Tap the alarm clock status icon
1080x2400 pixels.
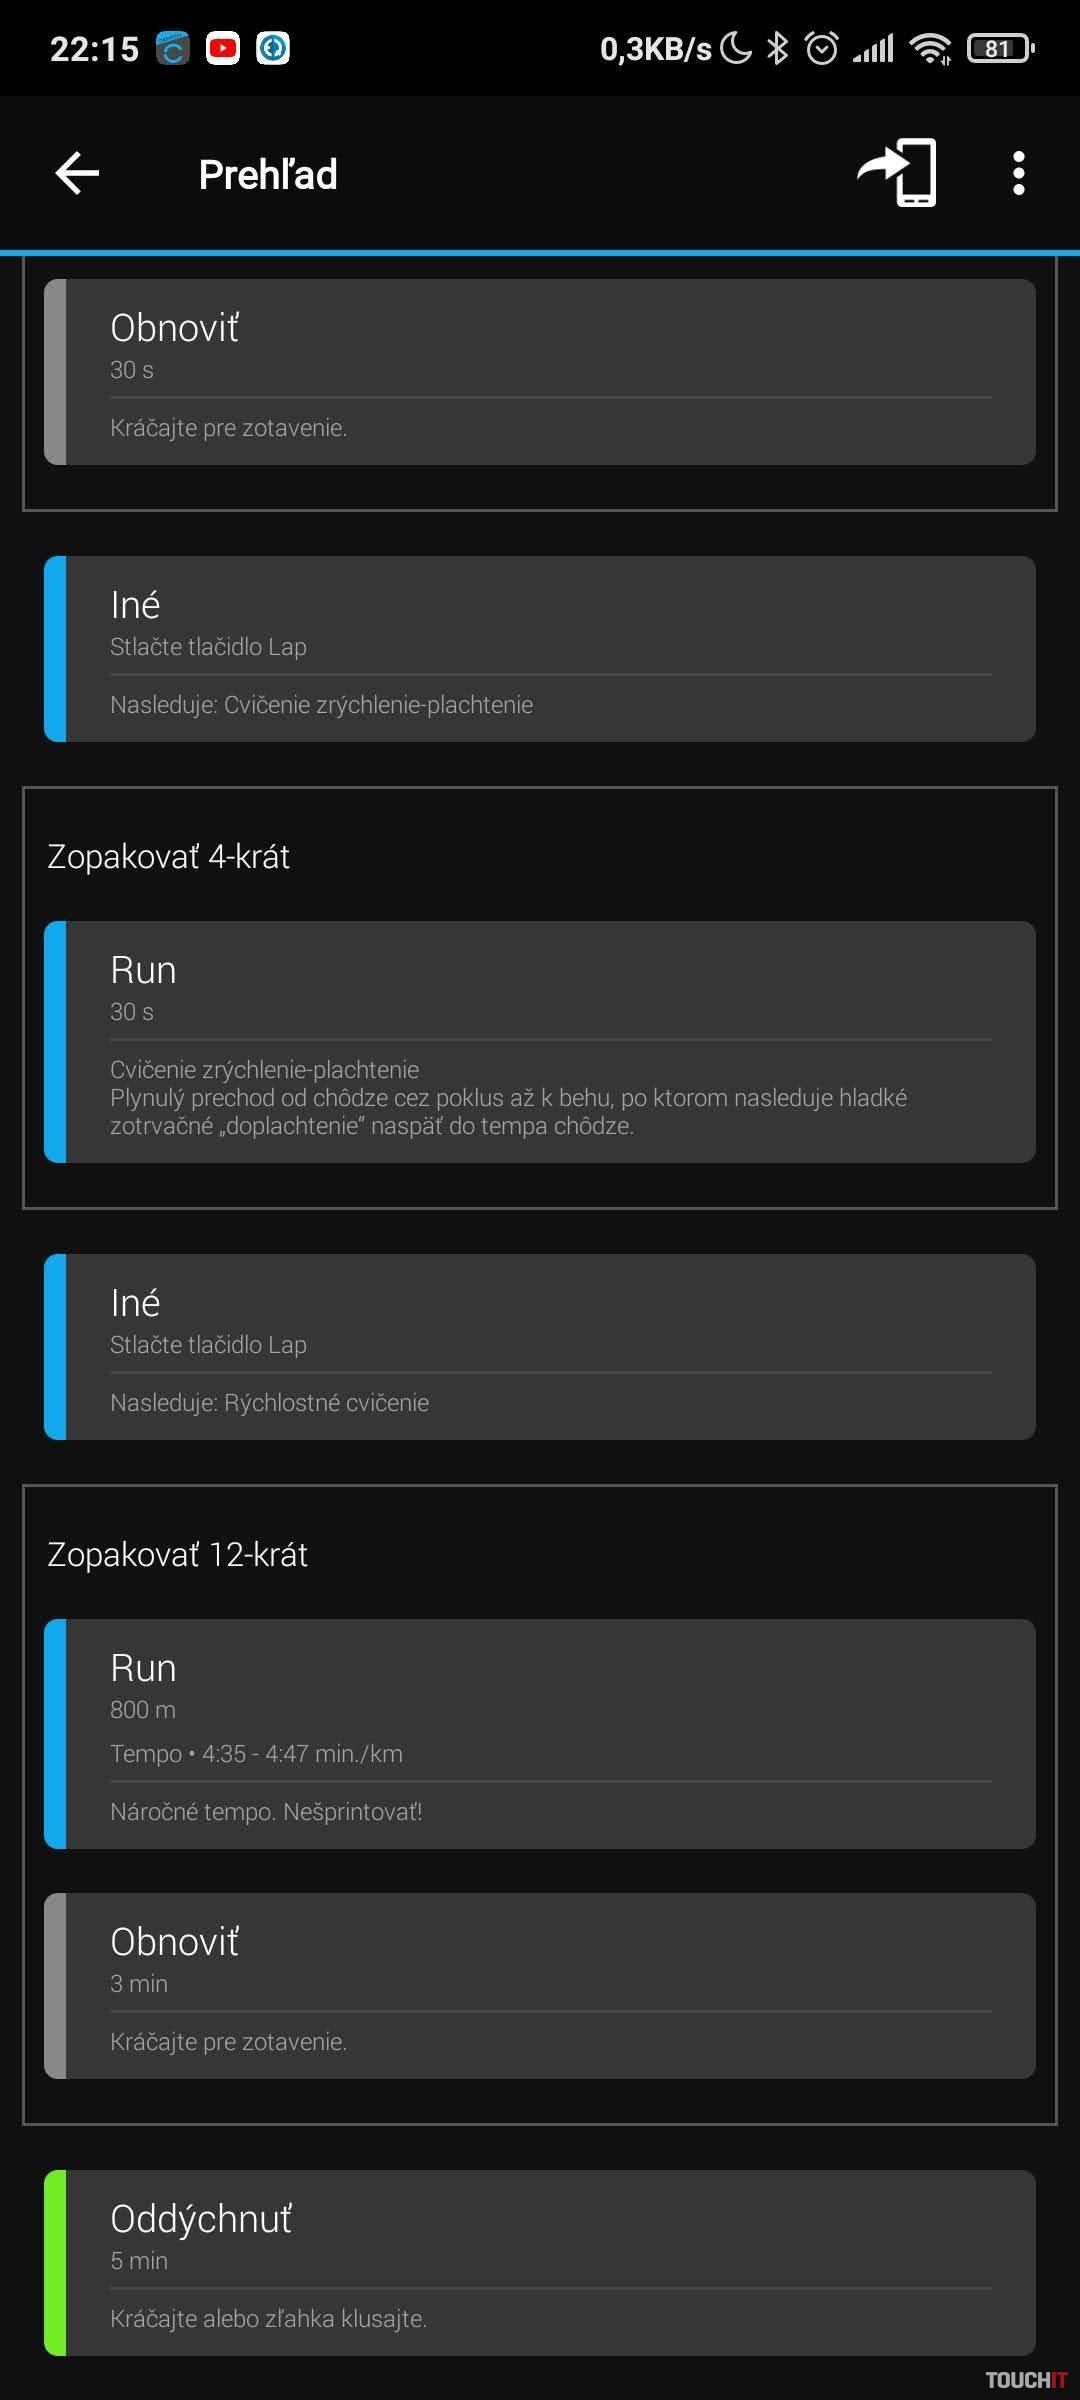point(822,48)
